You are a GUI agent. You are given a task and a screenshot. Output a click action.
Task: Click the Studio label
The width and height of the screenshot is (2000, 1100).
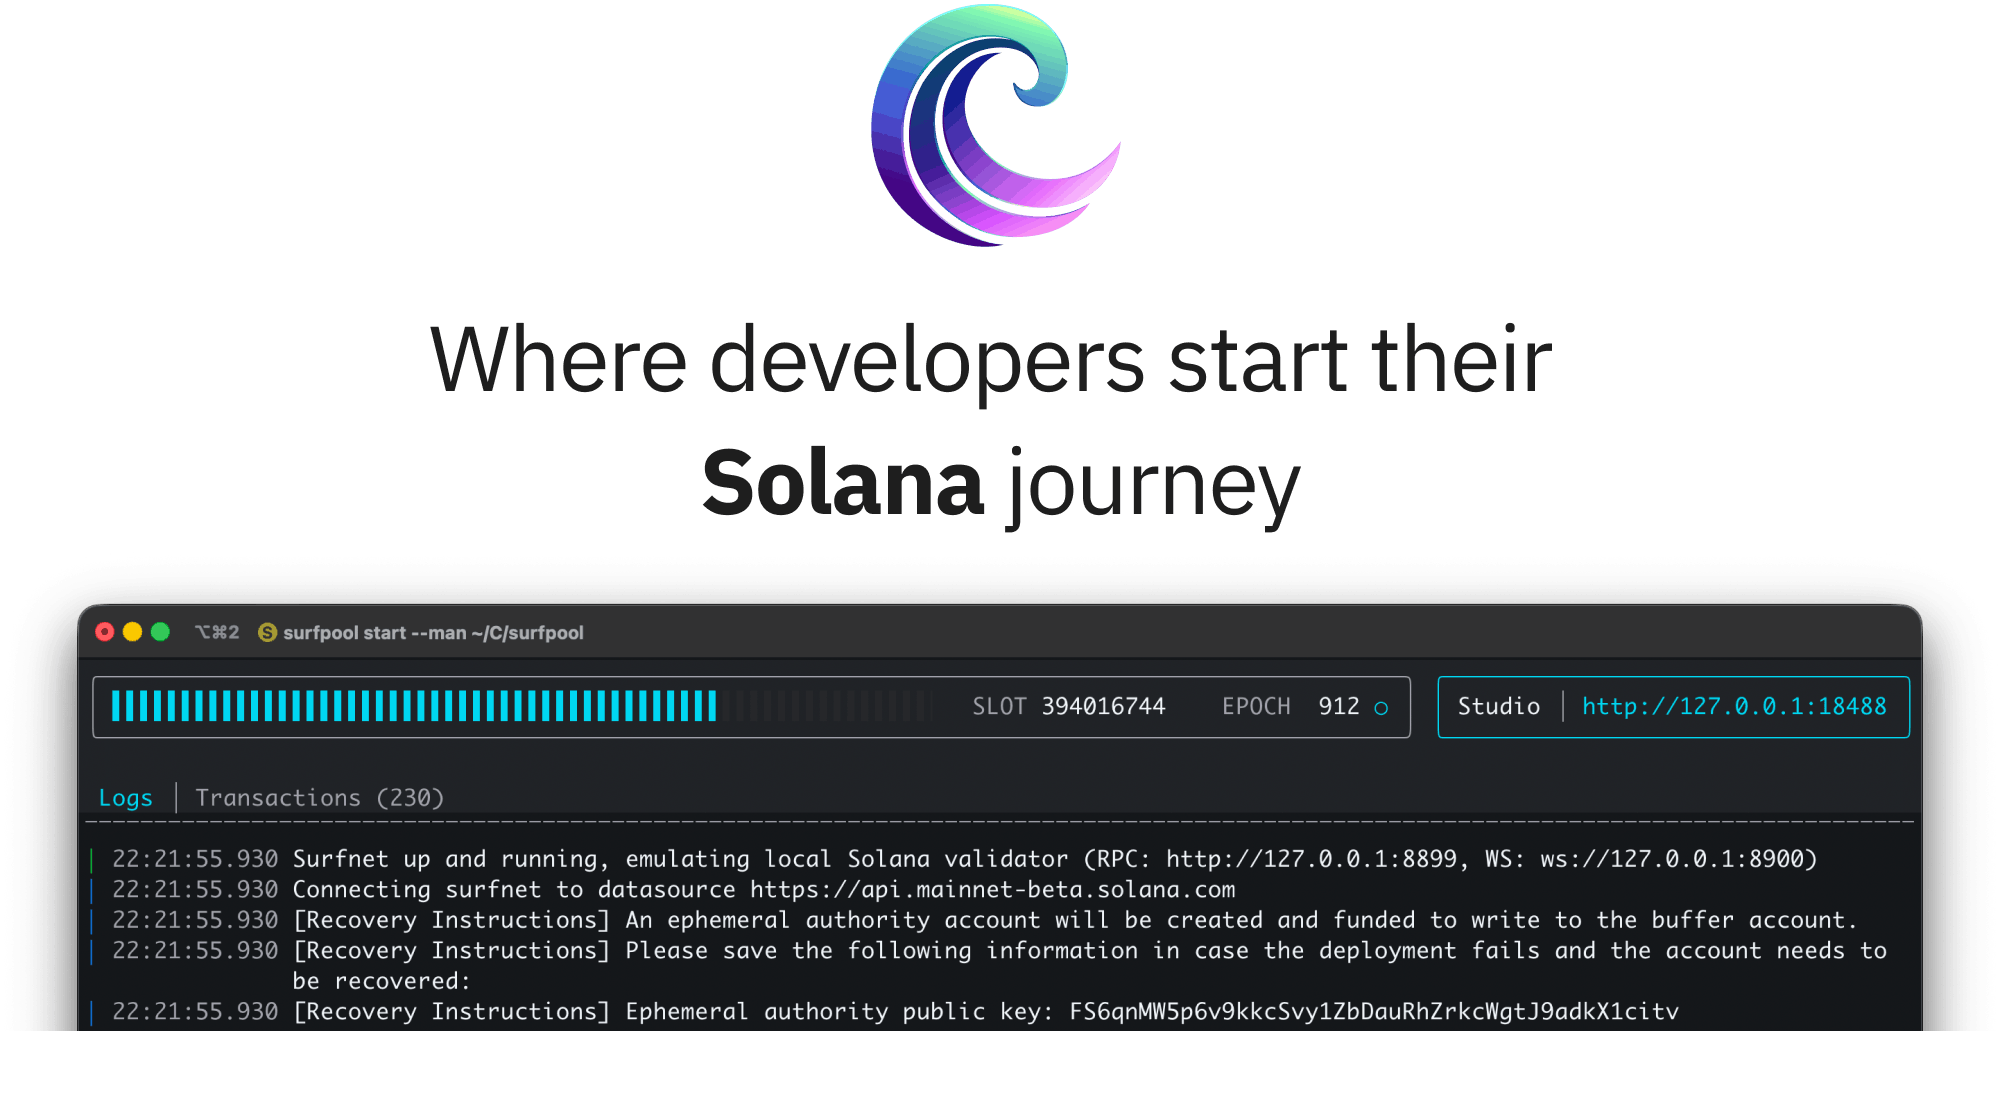[1498, 707]
